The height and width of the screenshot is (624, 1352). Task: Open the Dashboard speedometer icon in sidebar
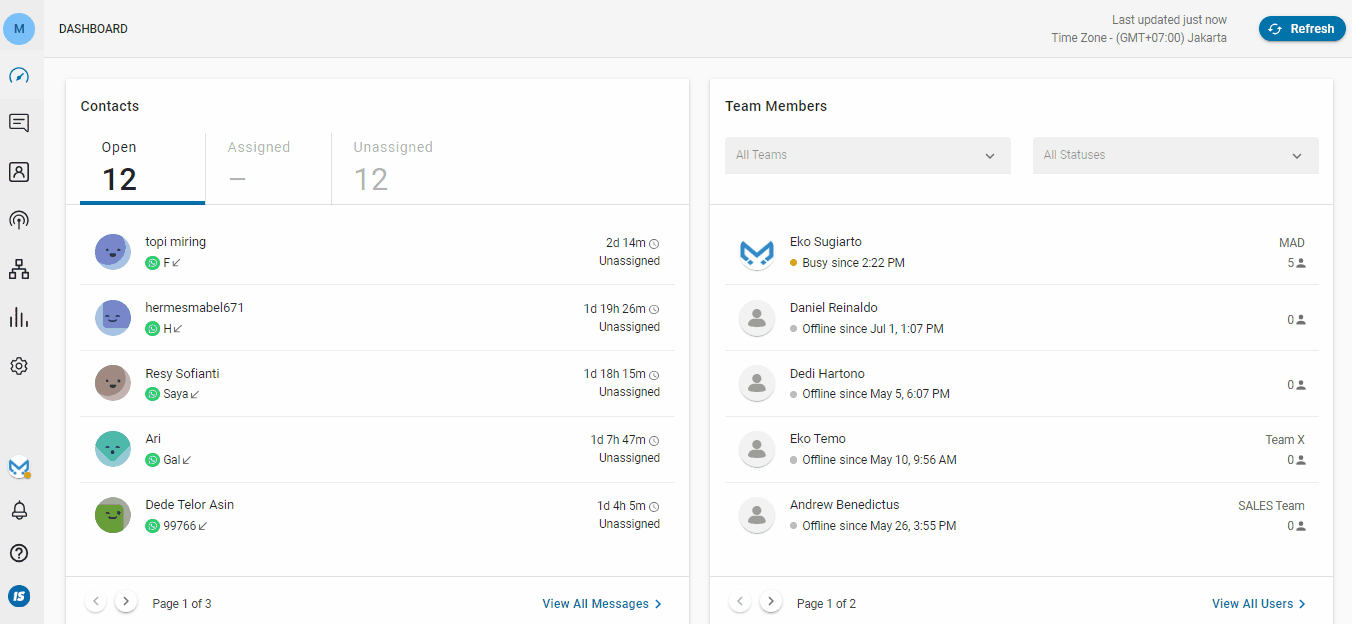pos(19,76)
